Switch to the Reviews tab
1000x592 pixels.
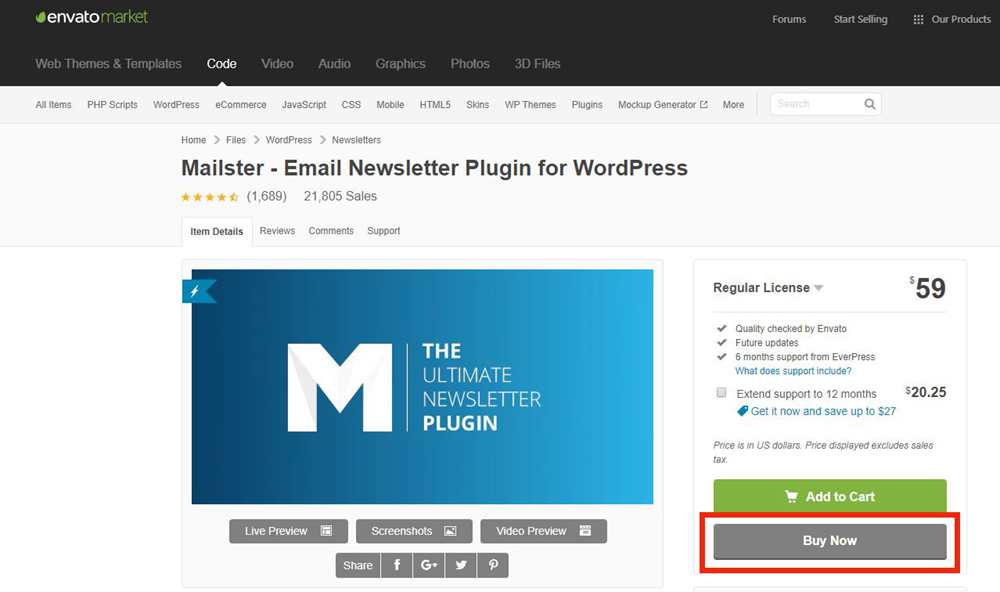pos(277,231)
